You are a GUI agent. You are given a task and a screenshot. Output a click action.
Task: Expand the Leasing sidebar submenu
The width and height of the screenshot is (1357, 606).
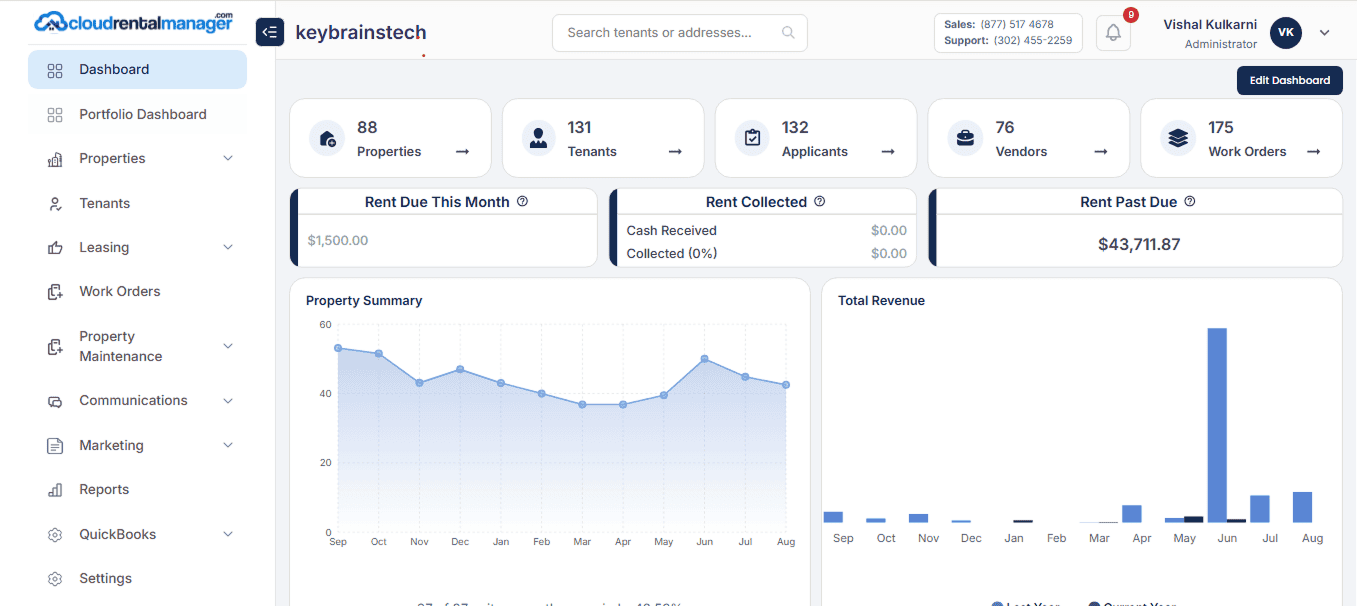coord(228,247)
